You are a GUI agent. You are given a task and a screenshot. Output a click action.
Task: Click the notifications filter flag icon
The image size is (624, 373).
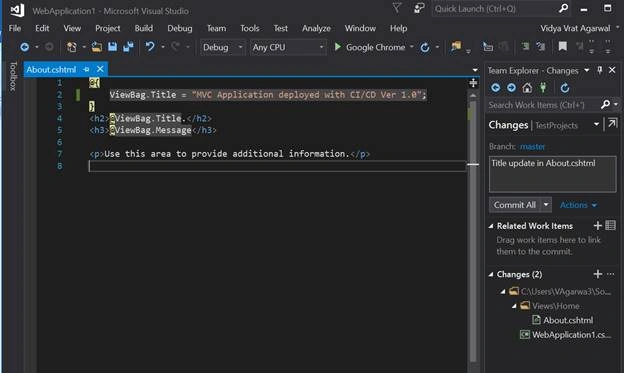397,8
